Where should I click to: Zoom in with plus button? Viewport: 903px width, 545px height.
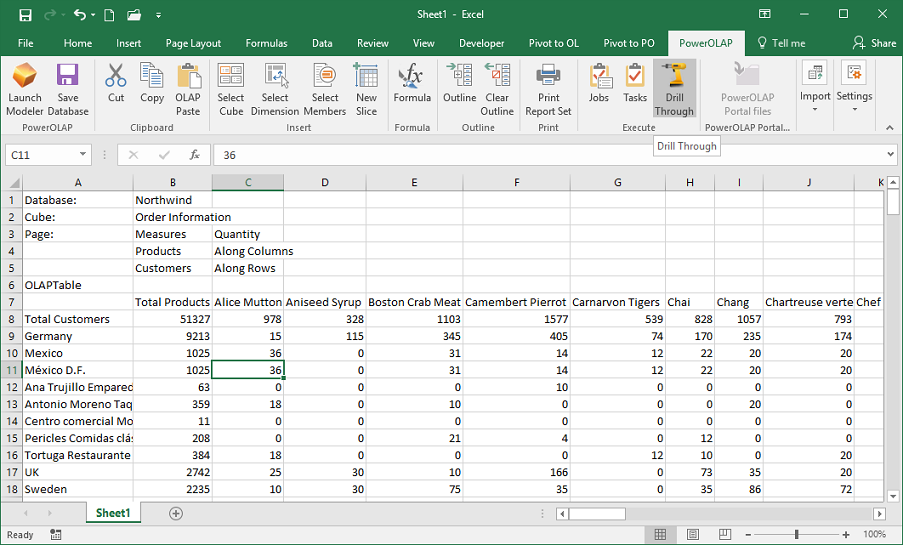click(x=845, y=535)
